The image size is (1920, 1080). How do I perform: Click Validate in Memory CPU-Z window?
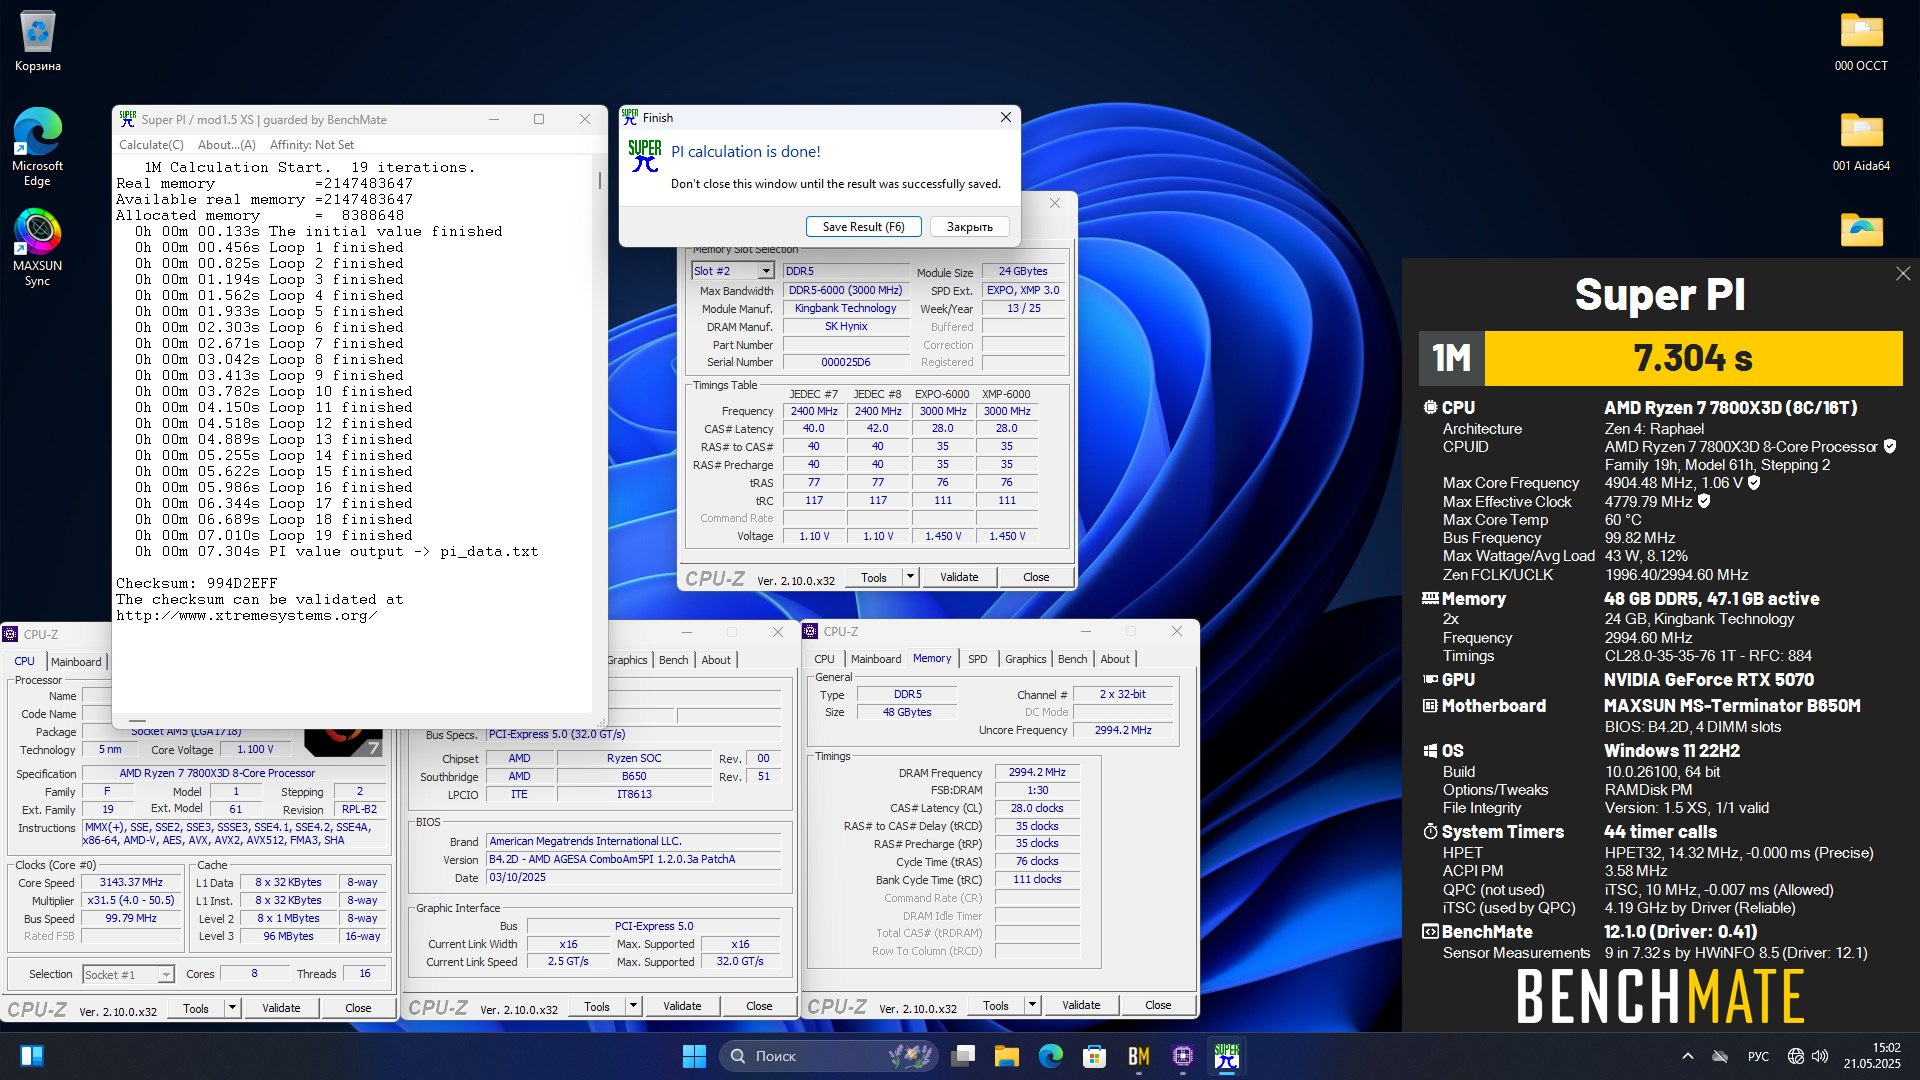[1081, 1005]
